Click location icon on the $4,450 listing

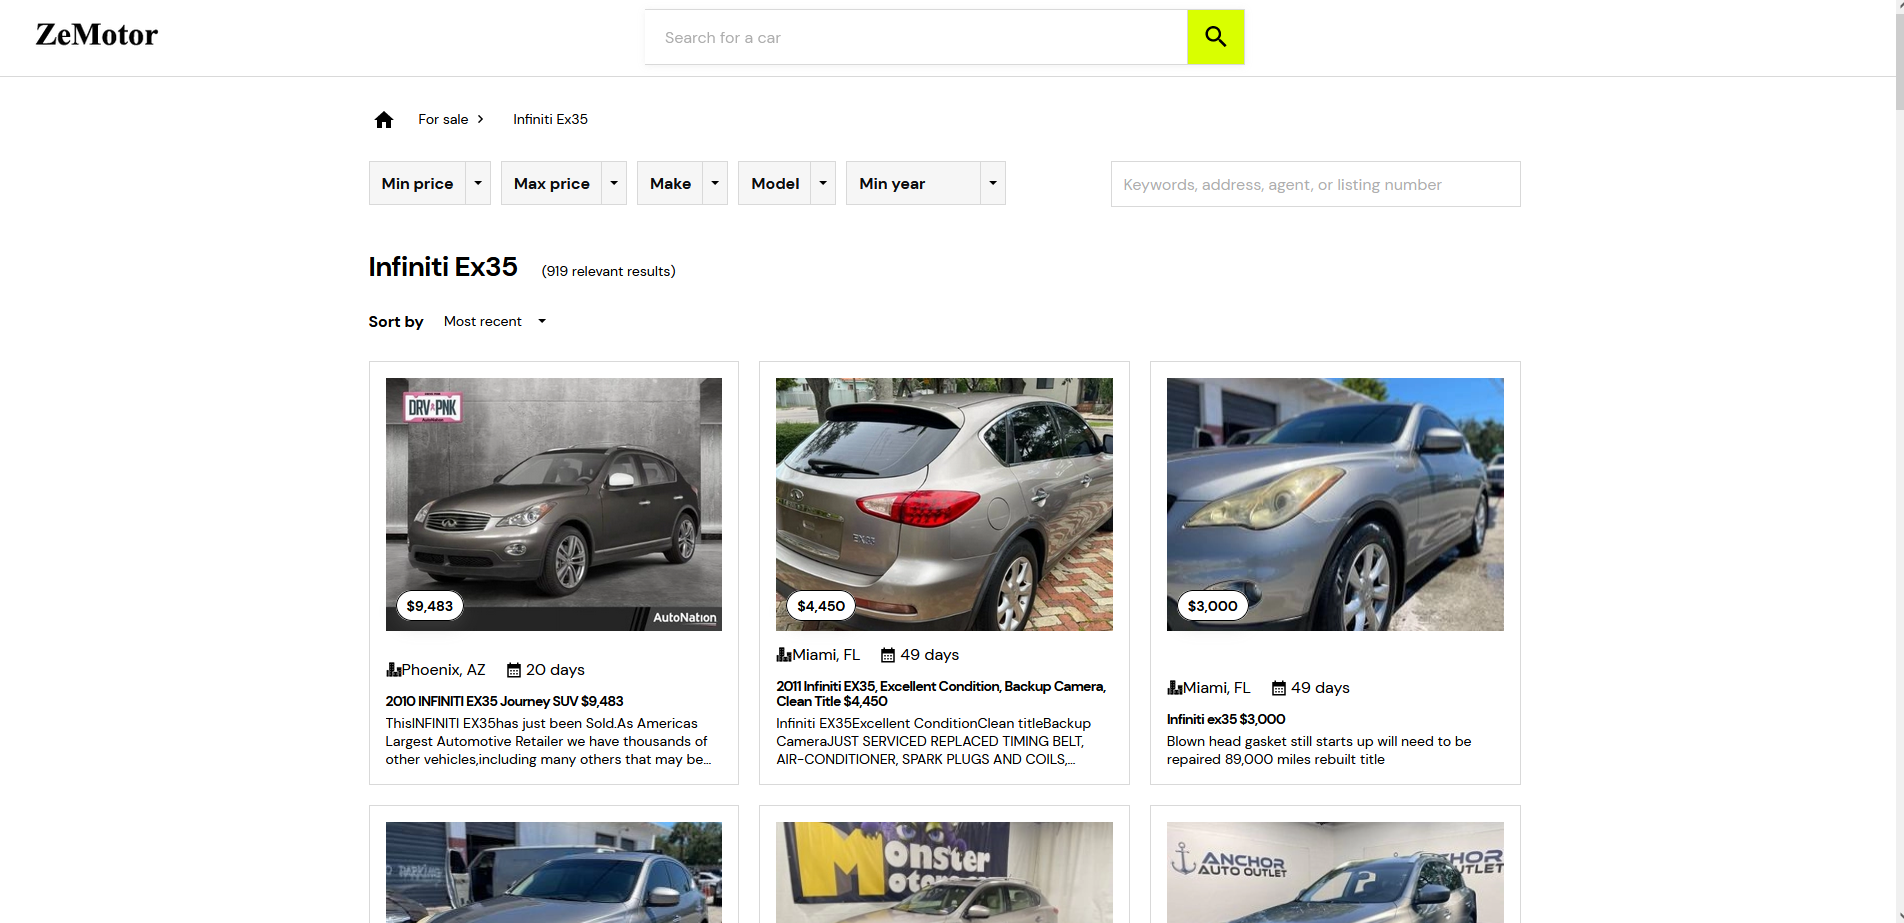coord(784,655)
